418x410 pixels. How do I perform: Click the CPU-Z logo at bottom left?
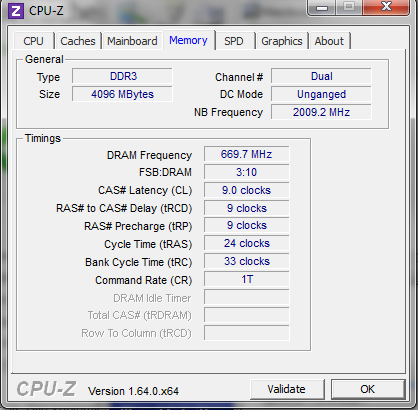point(46,389)
